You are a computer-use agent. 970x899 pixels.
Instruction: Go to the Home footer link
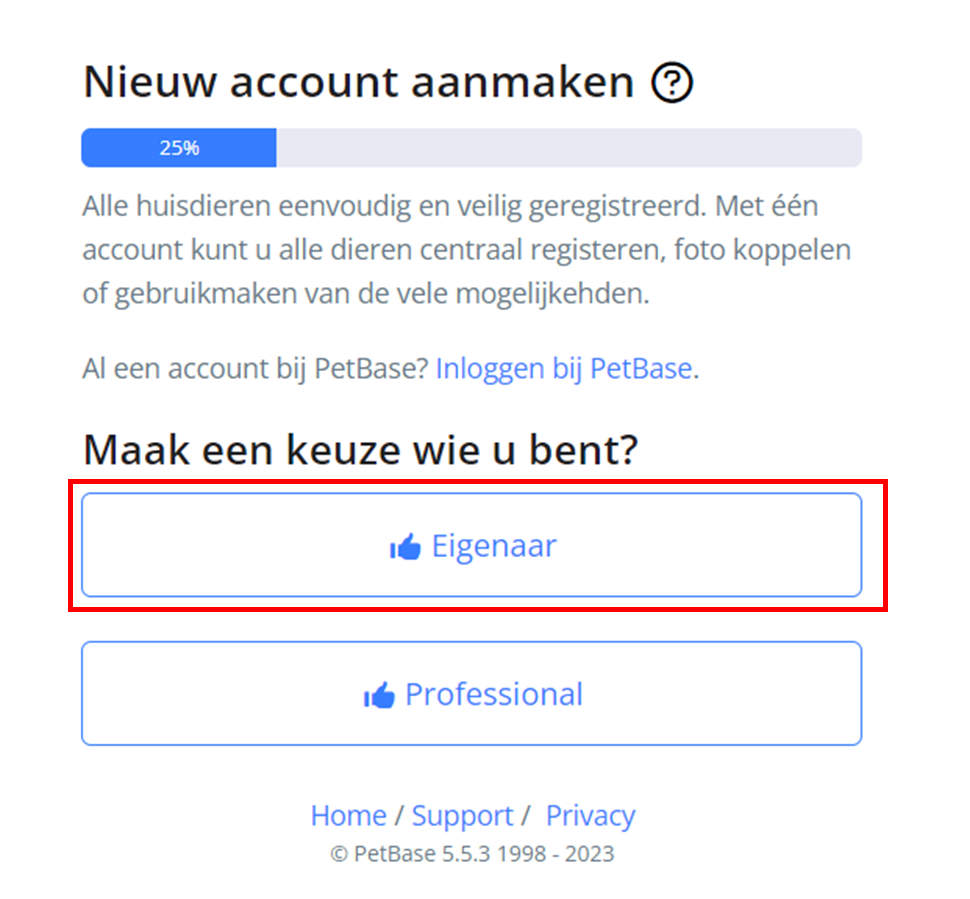(348, 815)
